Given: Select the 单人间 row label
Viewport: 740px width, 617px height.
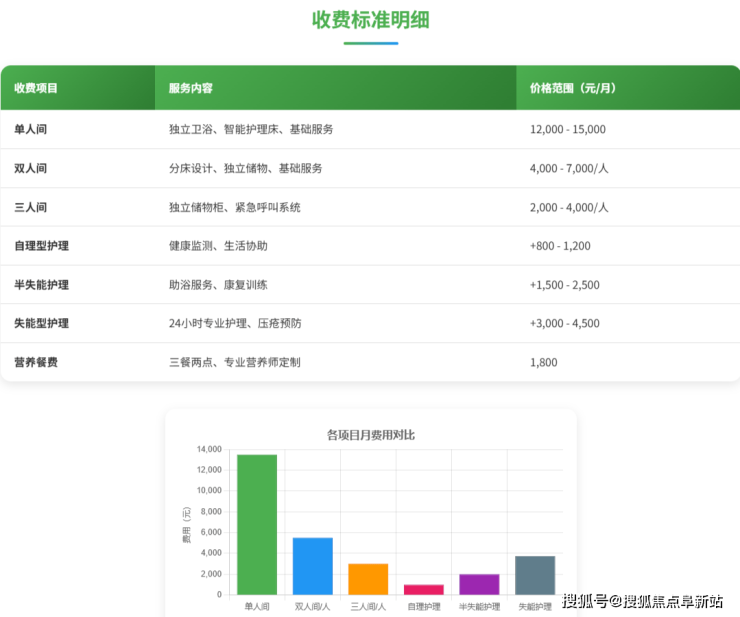Looking at the screenshot, I should (x=31, y=129).
